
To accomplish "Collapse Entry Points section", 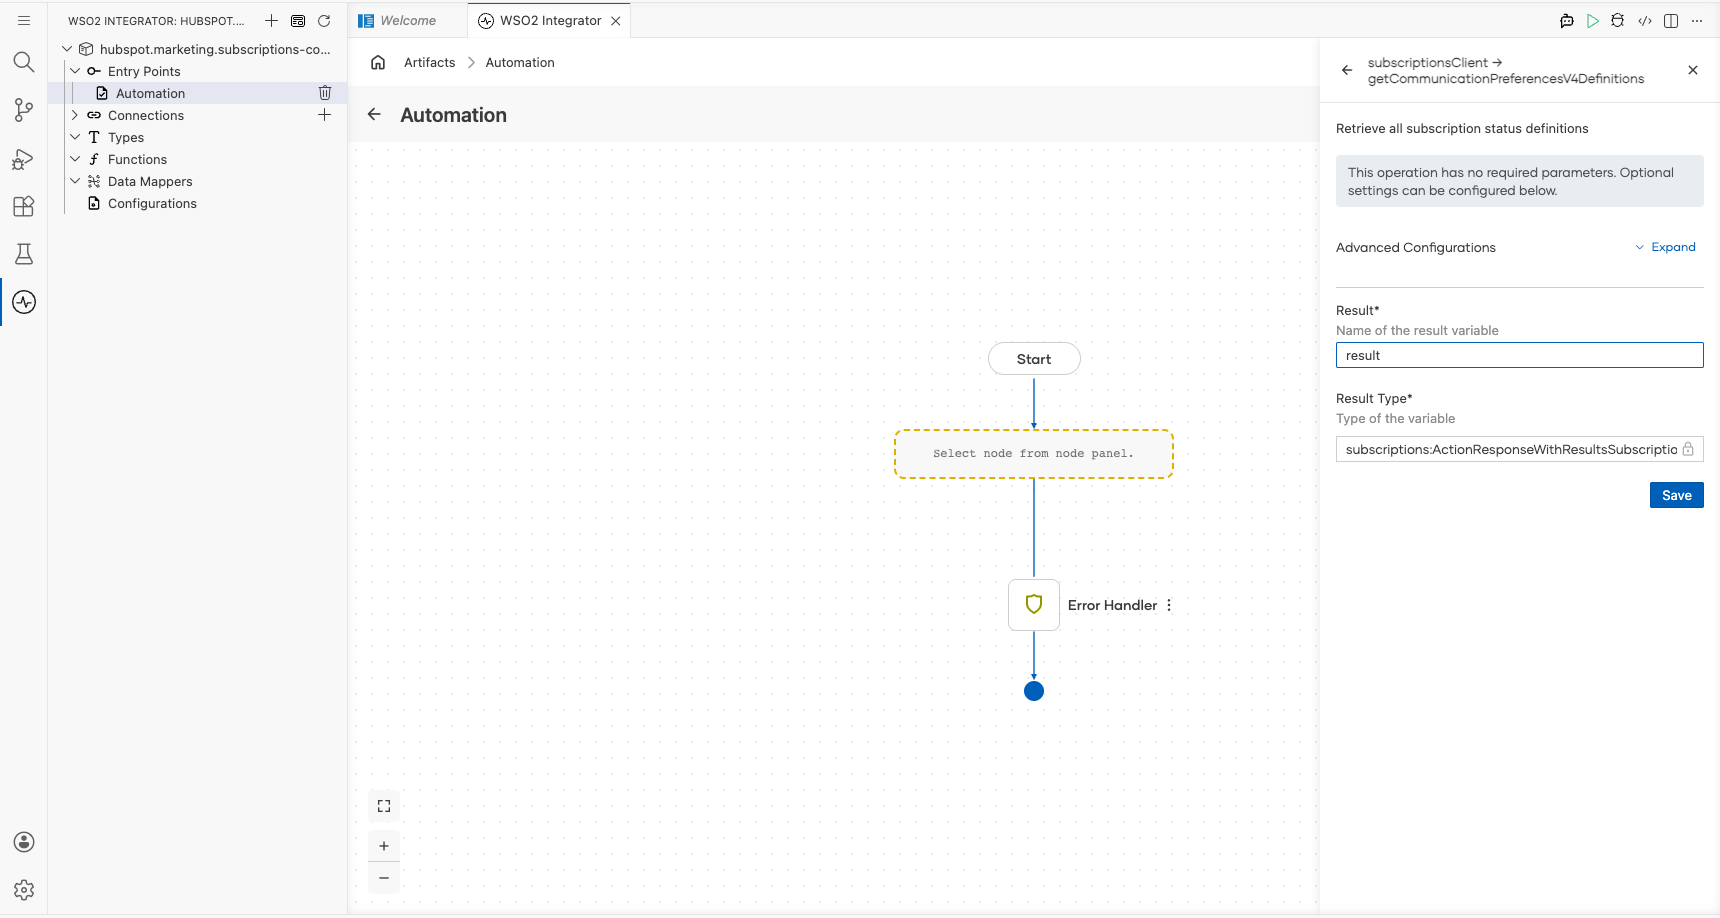I will 75,71.
